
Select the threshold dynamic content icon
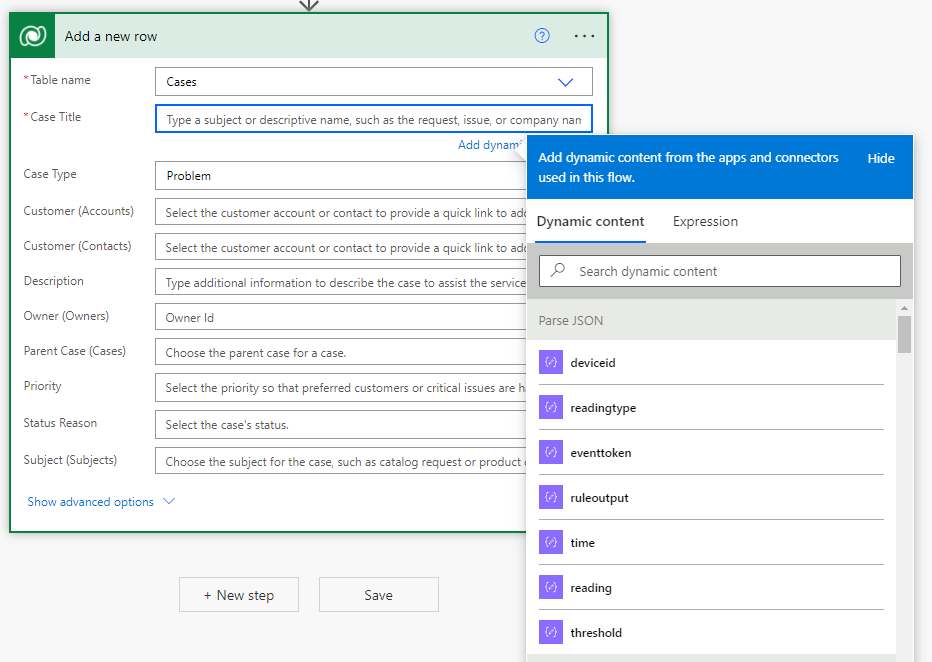[551, 632]
